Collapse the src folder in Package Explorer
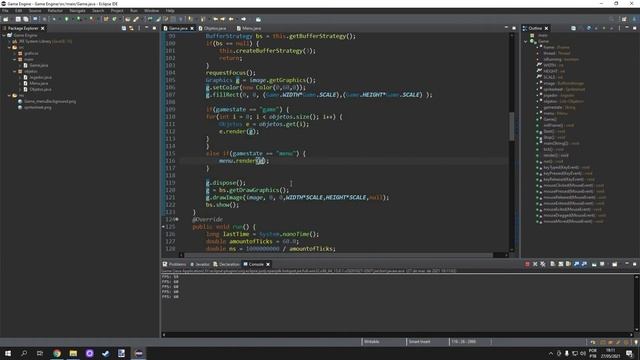This screenshot has height=360, width=640. [x=9, y=47]
